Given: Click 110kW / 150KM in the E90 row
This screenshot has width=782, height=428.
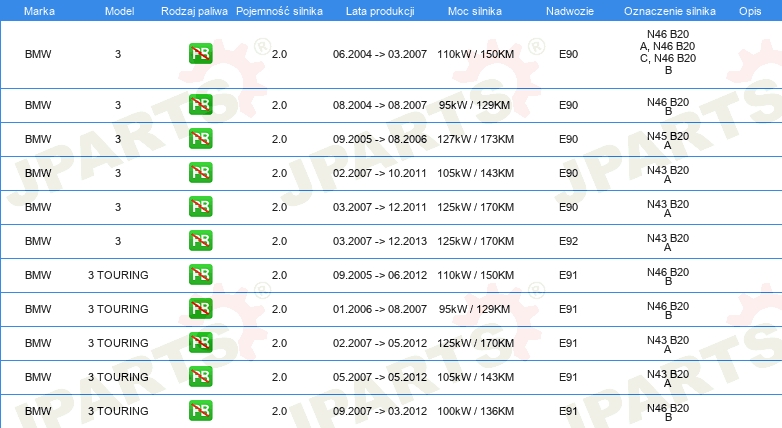Looking at the screenshot, I should tap(475, 54).
